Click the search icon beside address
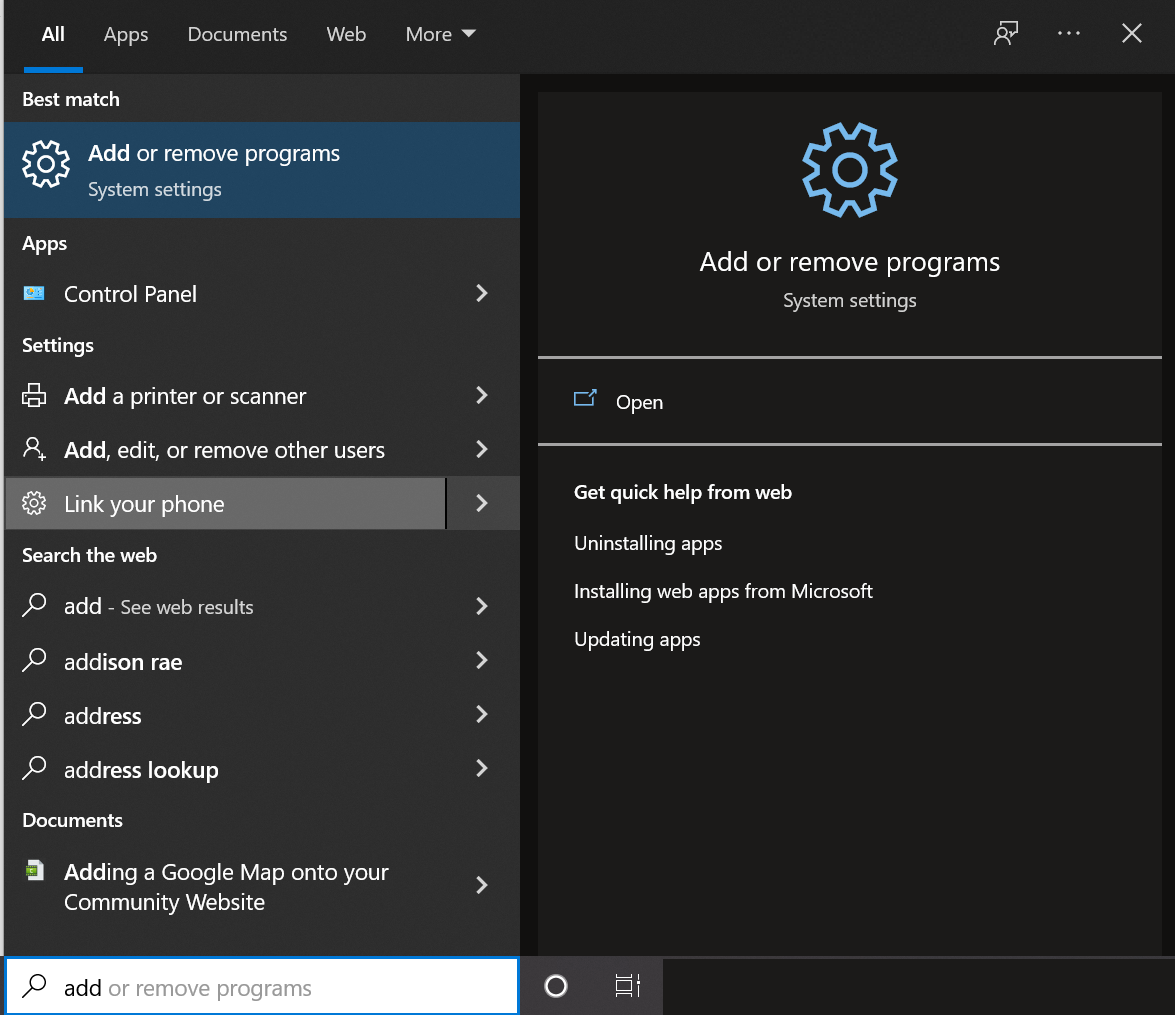This screenshot has width=1175, height=1015. point(34,714)
